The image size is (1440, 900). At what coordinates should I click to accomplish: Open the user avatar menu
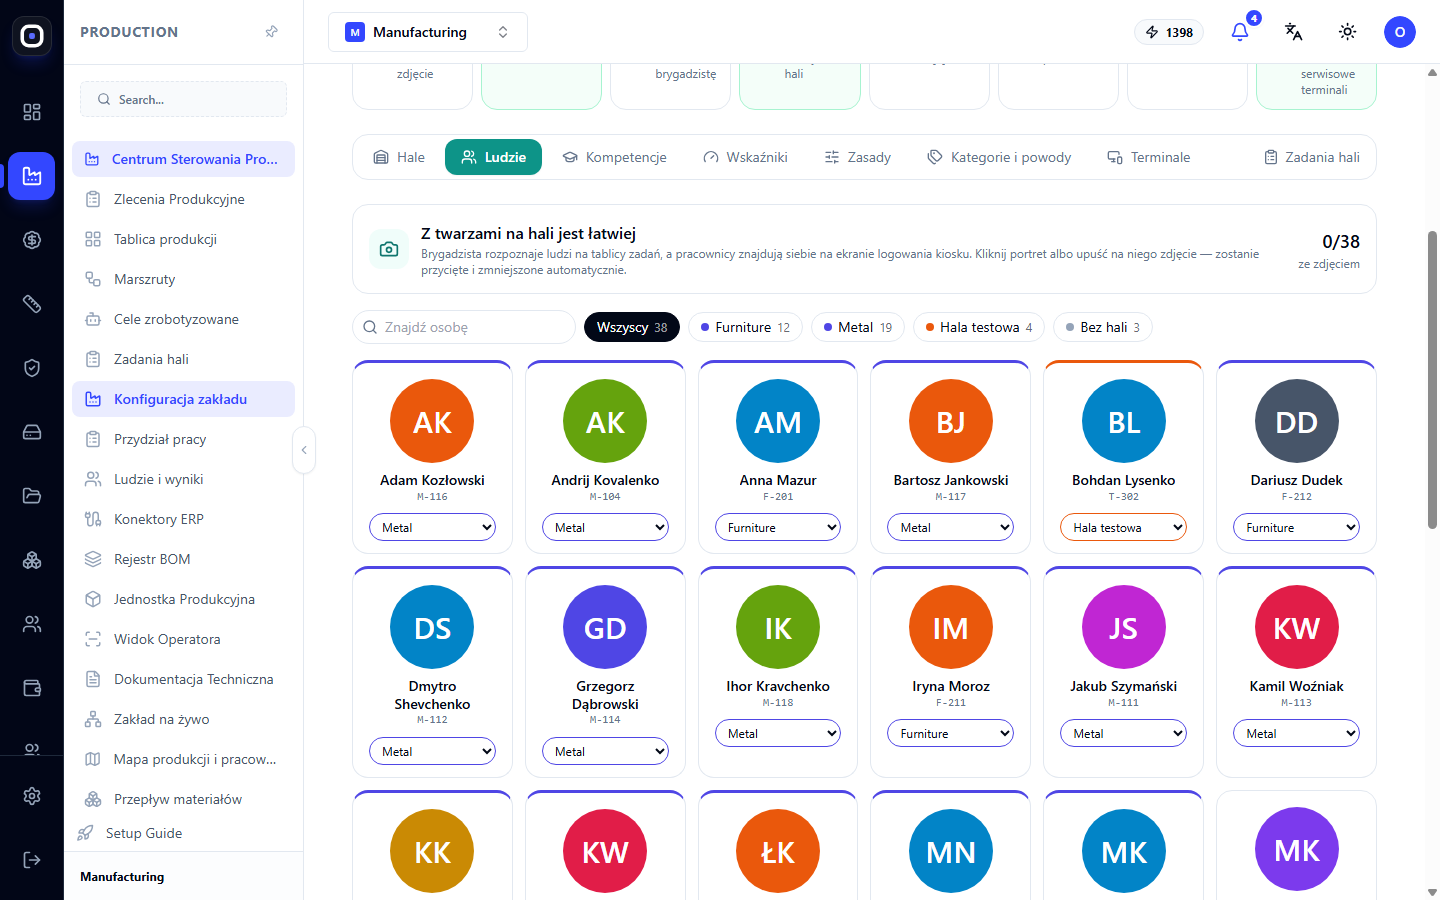pyautogui.click(x=1400, y=32)
